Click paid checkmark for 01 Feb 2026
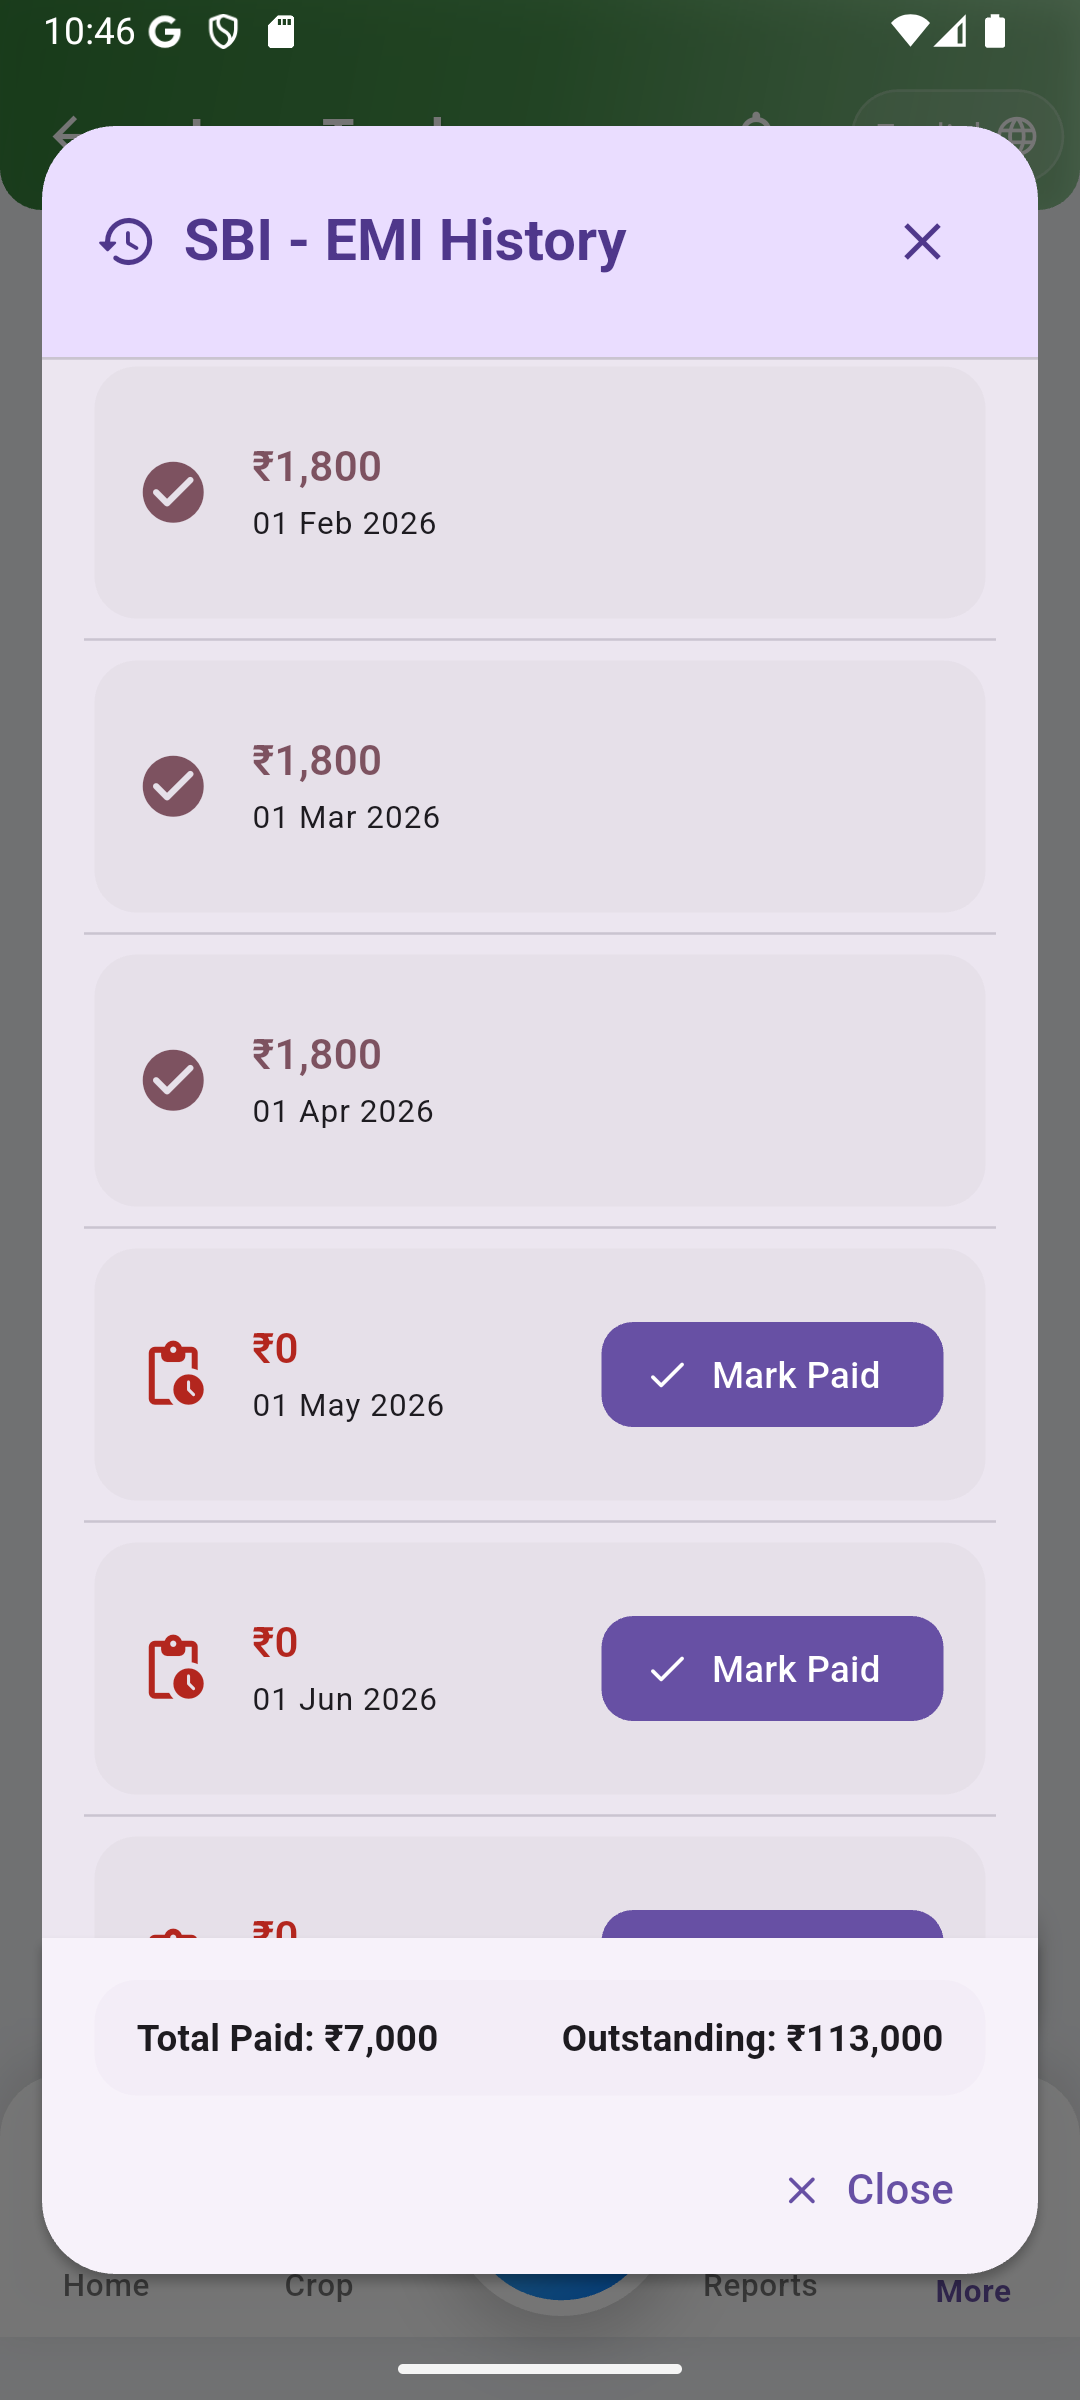The height and width of the screenshot is (2400, 1080). [x=173, y=492]
